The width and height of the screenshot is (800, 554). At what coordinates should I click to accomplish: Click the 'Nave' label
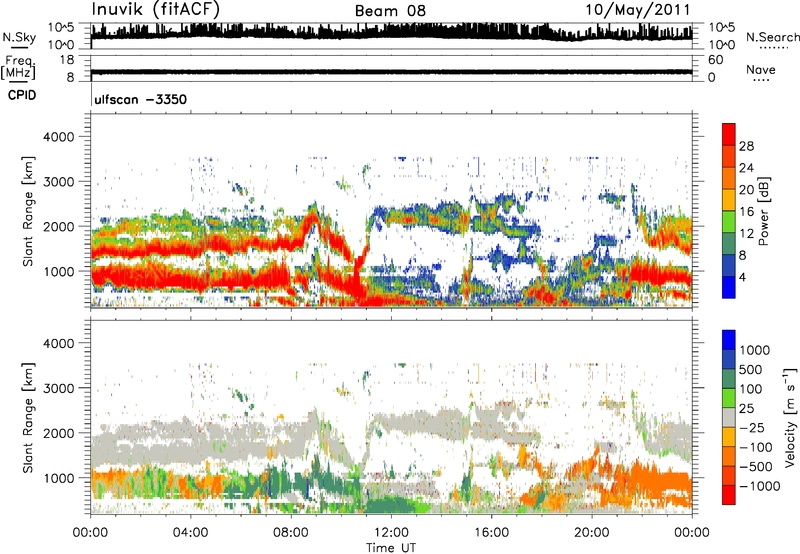click(761, 70)
